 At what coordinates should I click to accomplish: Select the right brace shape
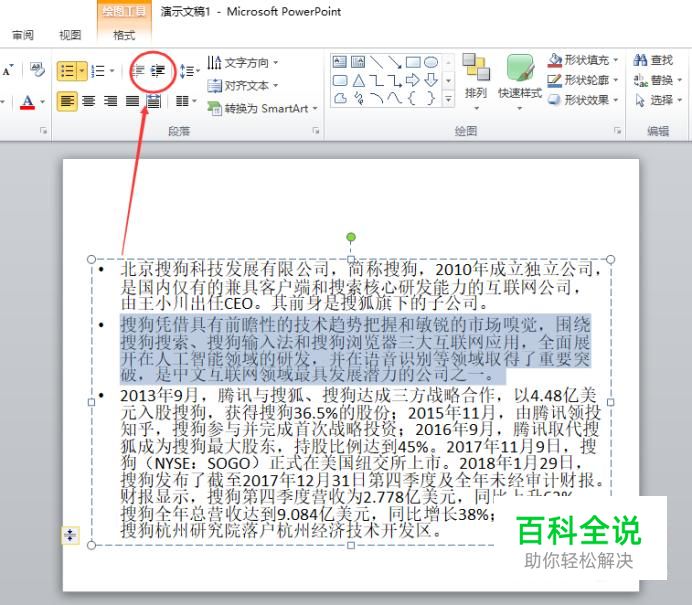[x=431, y=98]
